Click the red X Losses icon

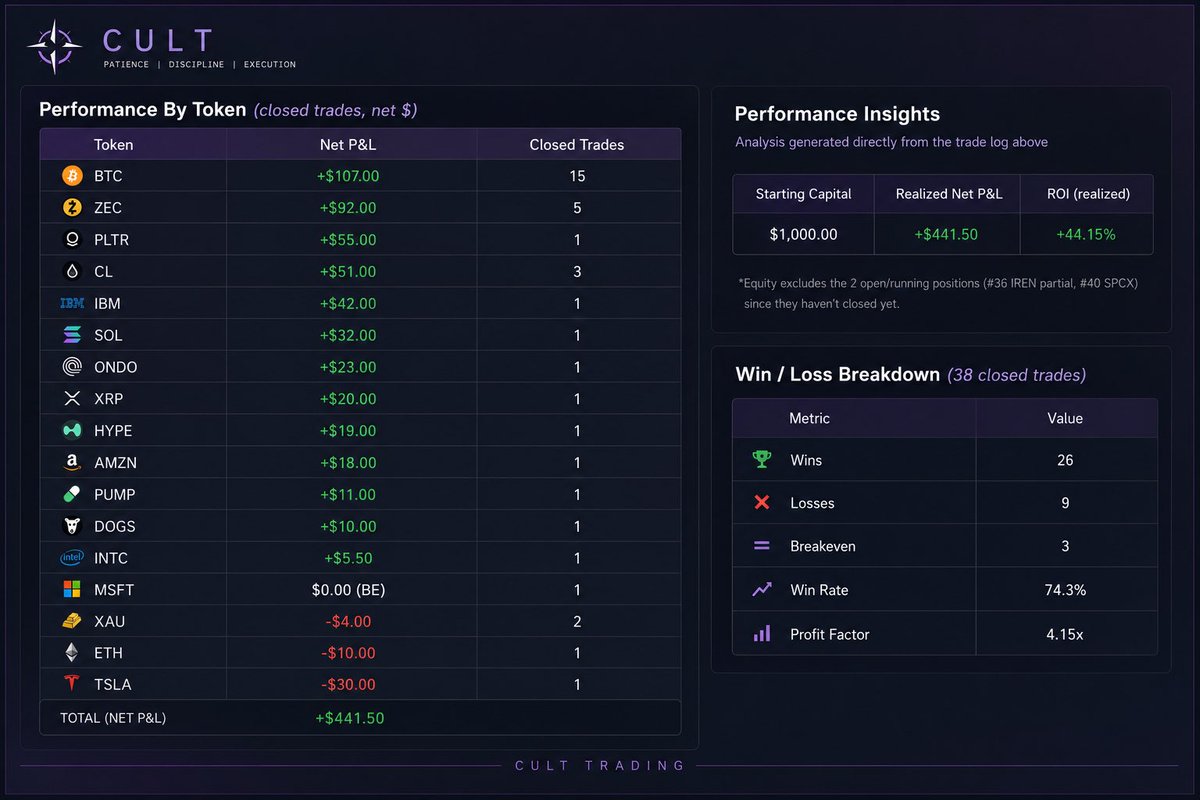click(762, 503)
